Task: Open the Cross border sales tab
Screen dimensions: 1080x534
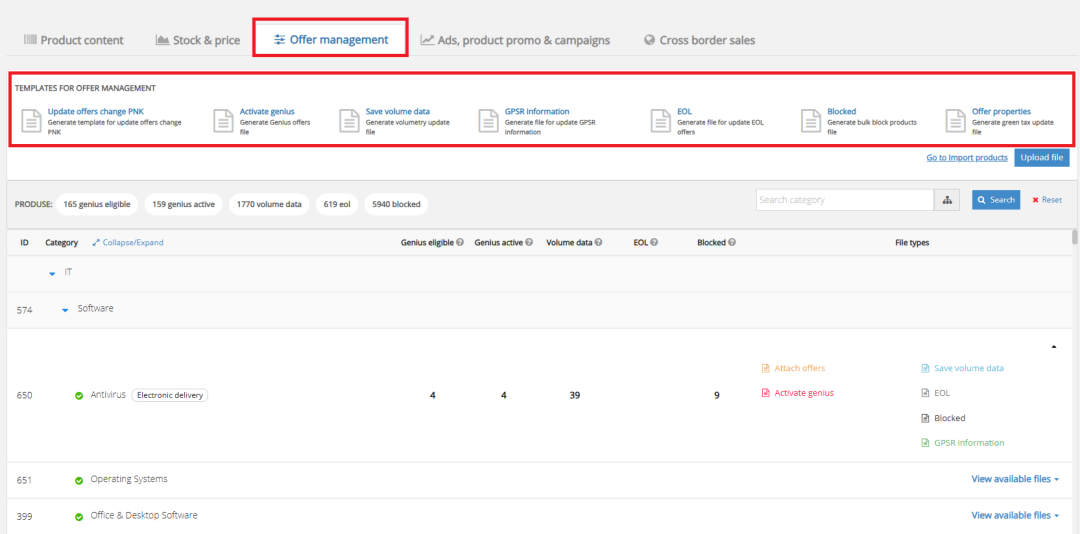Action: pyautogui.click(x=699, y=40)
